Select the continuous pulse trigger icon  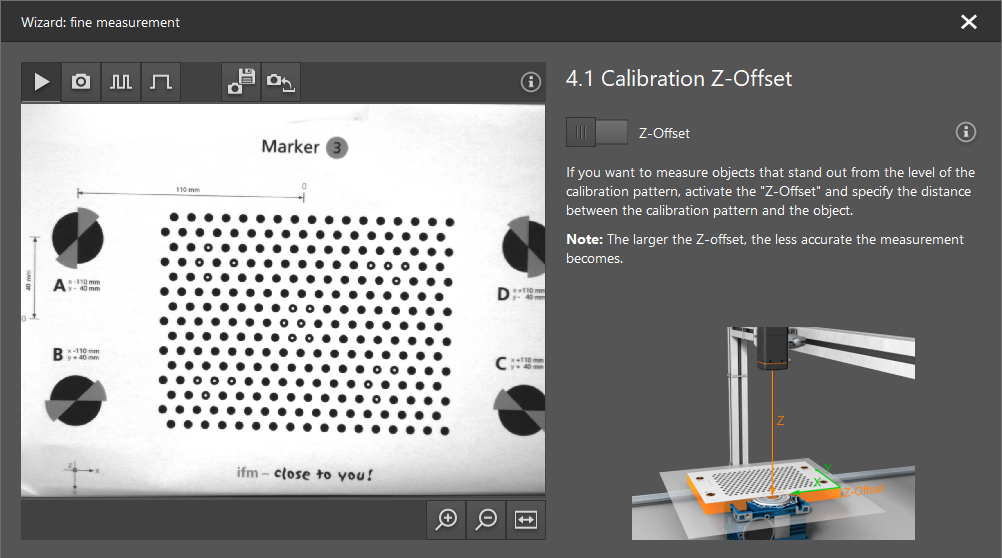[x=121, y=82]
